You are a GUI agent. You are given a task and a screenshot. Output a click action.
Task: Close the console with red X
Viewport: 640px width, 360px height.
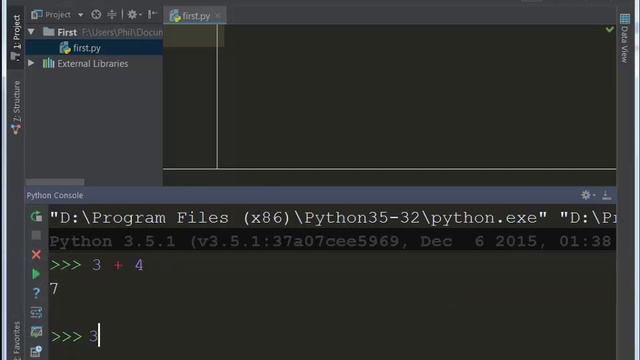tap(36, 254)
